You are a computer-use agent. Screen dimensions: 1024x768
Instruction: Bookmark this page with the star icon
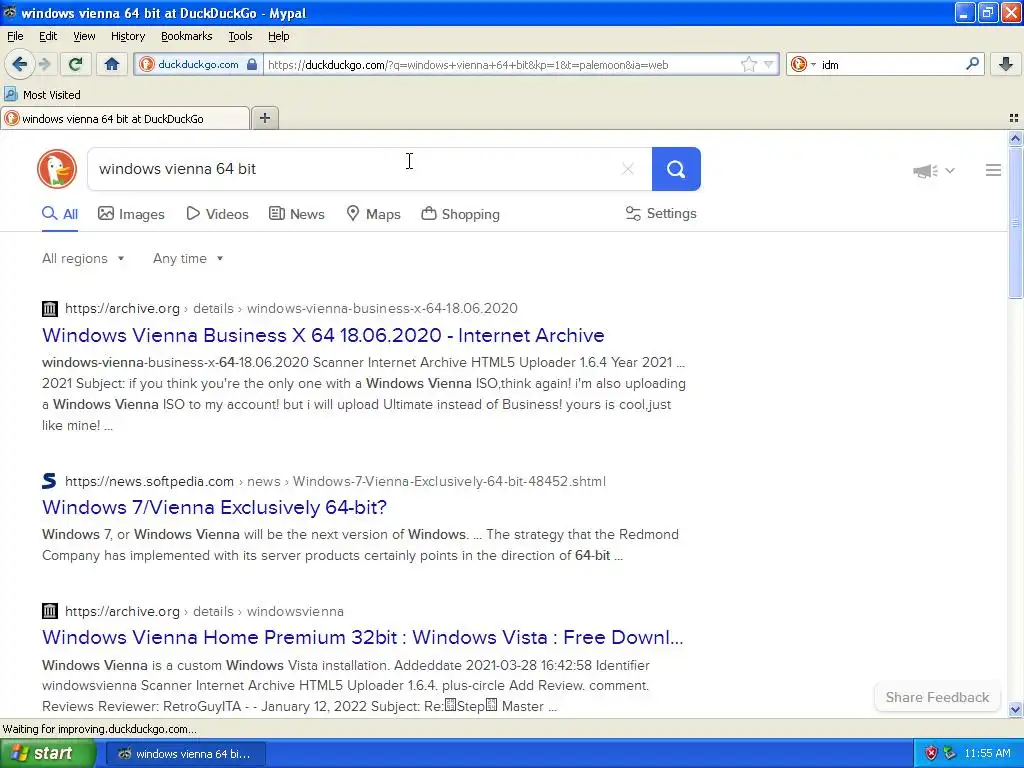748,64
